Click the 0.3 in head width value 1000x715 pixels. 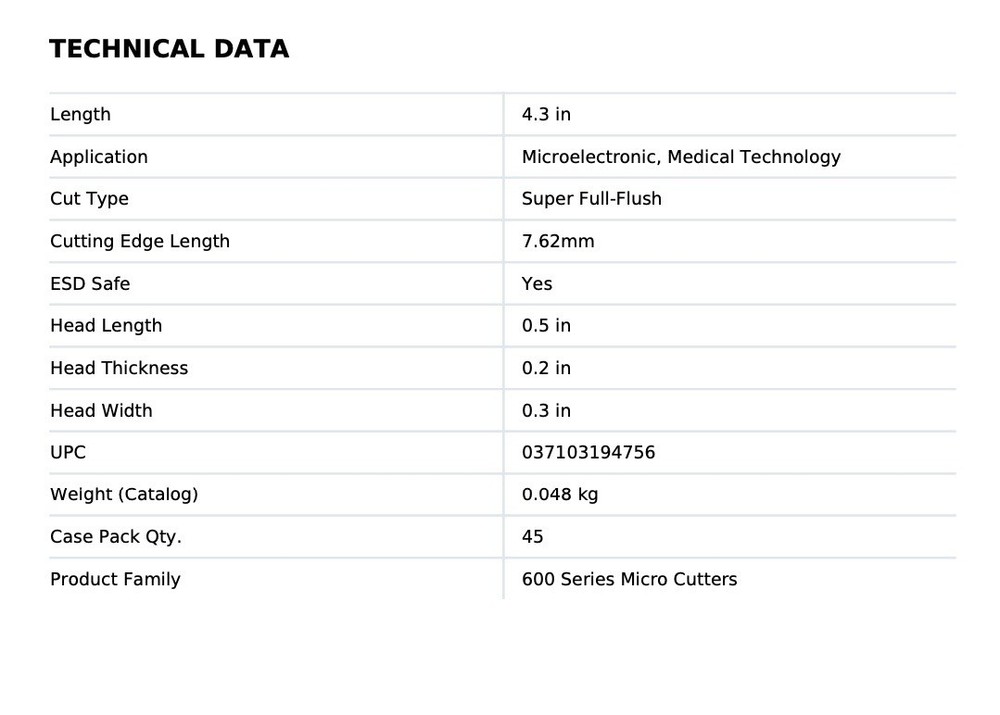point(546,411)
